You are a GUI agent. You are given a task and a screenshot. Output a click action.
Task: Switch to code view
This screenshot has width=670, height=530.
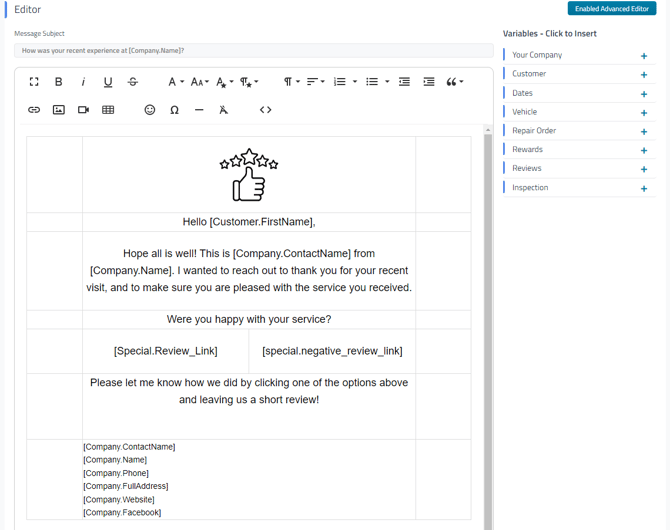pos(265,110)
